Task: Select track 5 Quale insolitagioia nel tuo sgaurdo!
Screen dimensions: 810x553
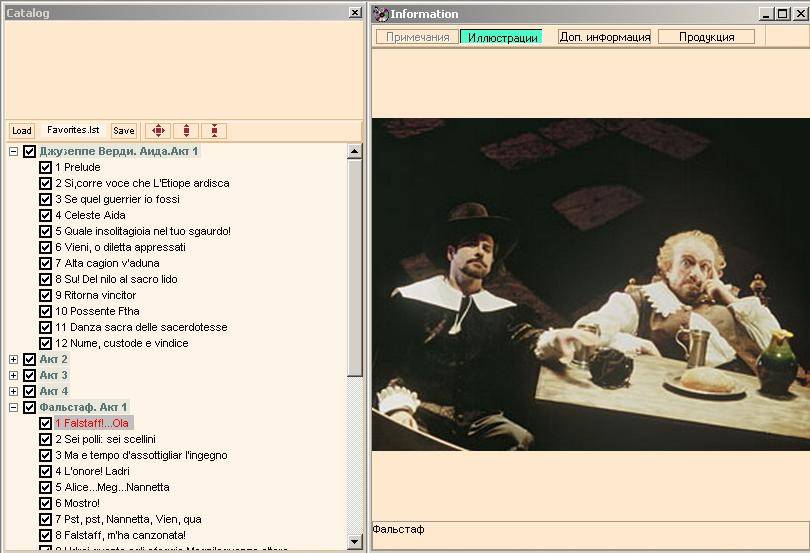Action: 143,231
